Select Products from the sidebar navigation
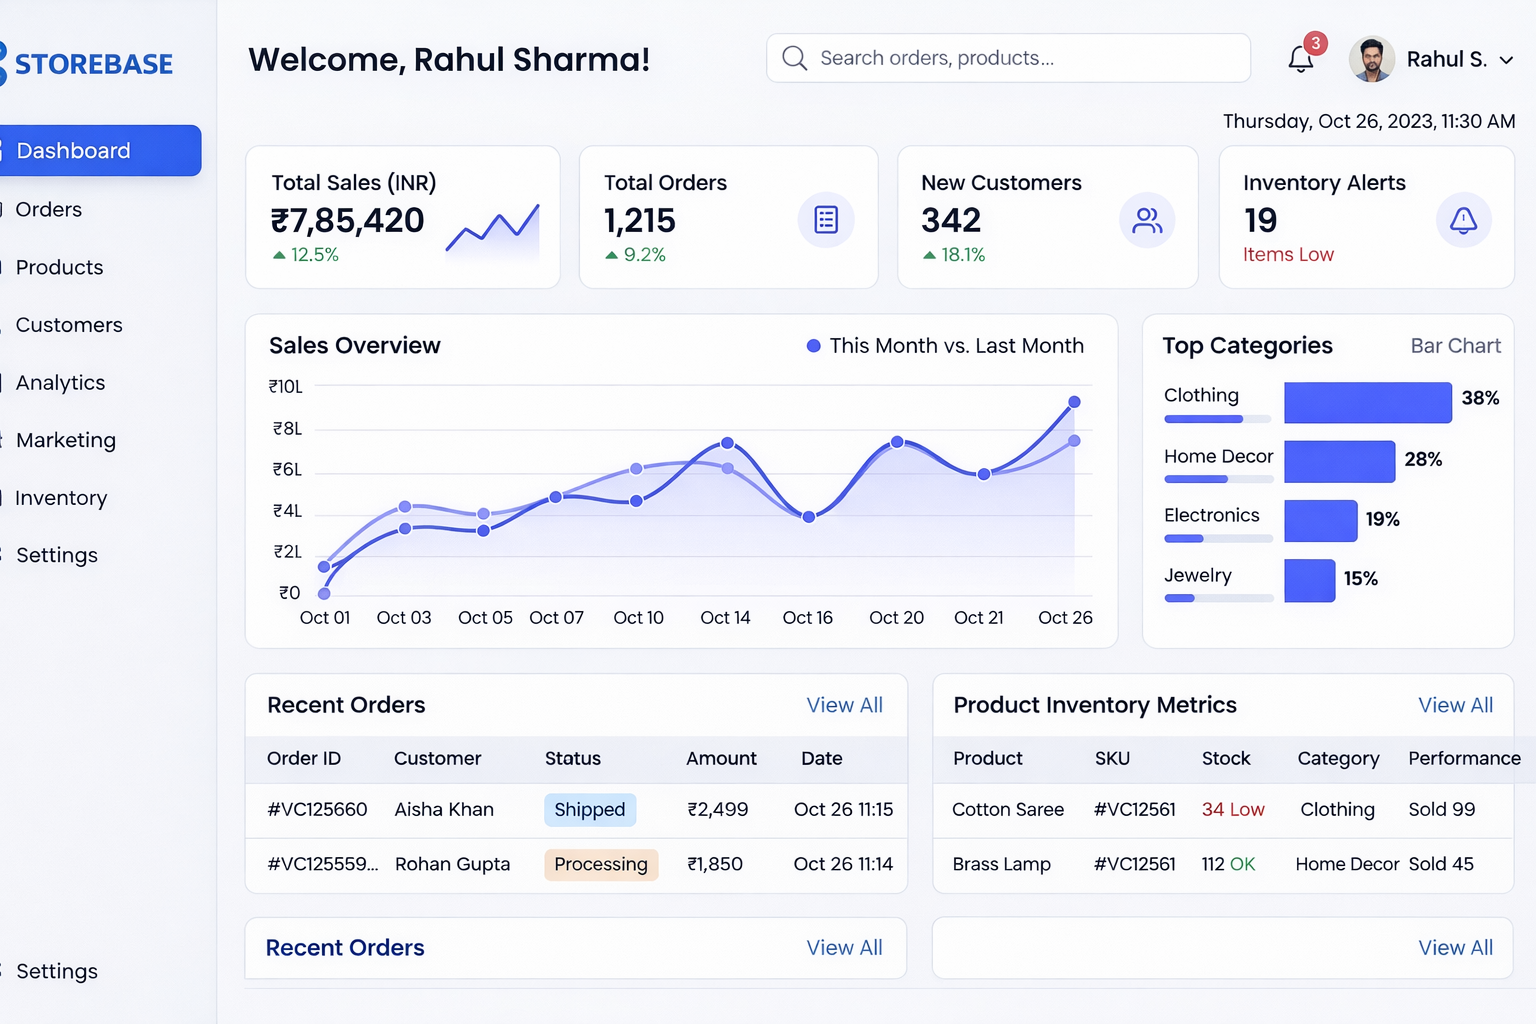Viewport: 1536px width, 1024px height. [58, 267]
